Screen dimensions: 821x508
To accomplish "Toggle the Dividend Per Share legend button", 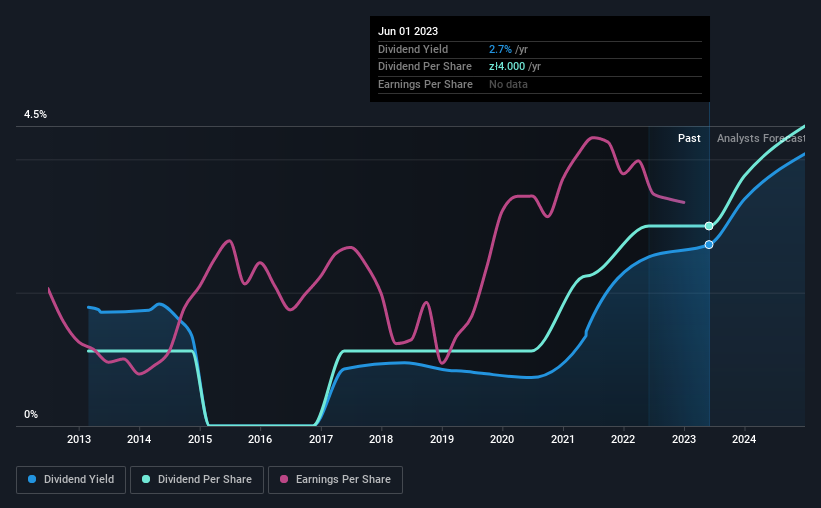I will (197, 480).
